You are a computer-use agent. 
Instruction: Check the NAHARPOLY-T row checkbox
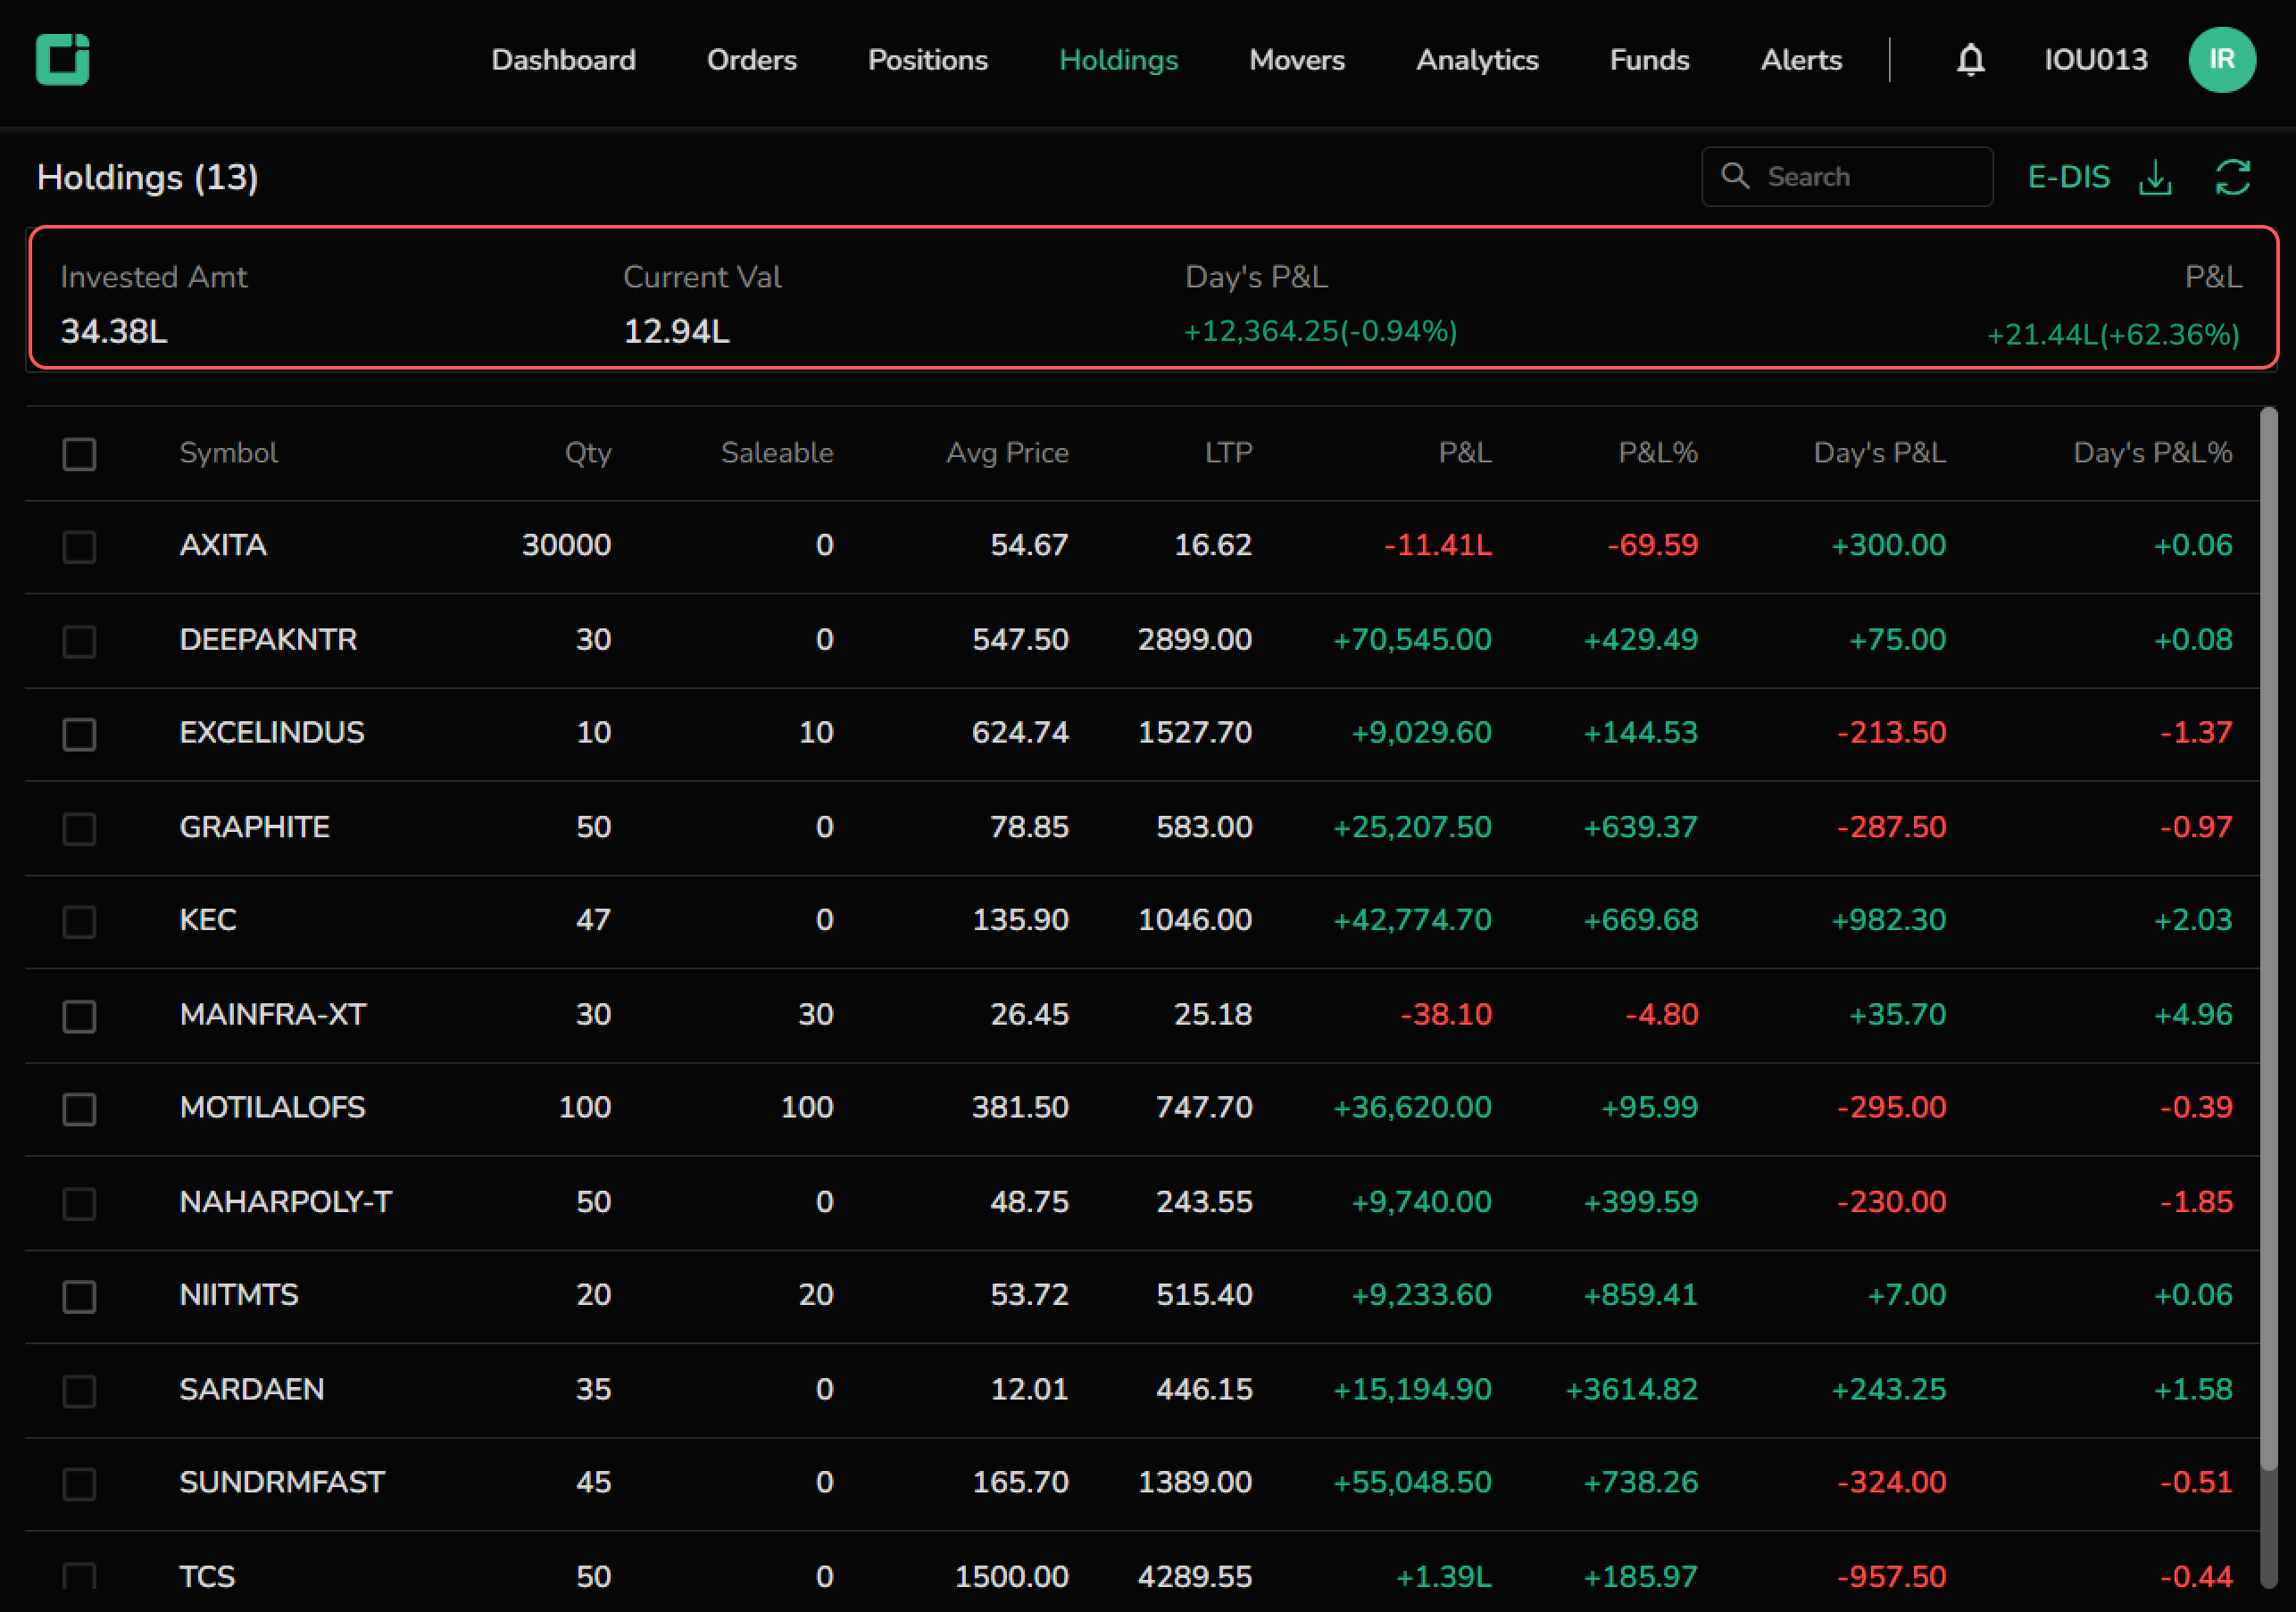click(79, 1203)
